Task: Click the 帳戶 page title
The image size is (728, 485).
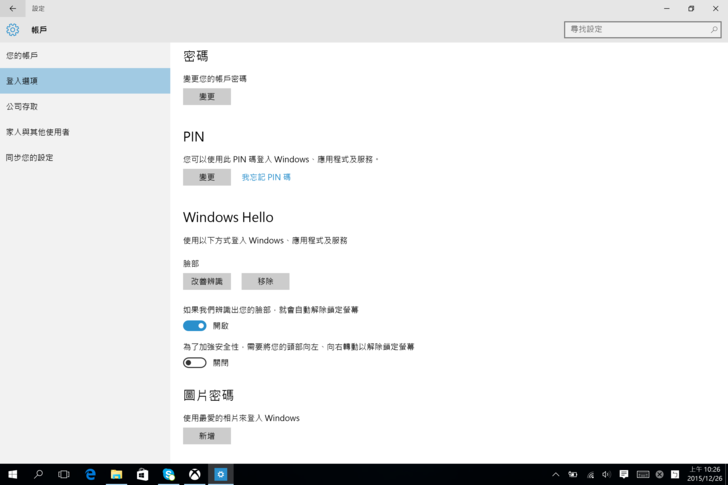Action: point(39,30)
